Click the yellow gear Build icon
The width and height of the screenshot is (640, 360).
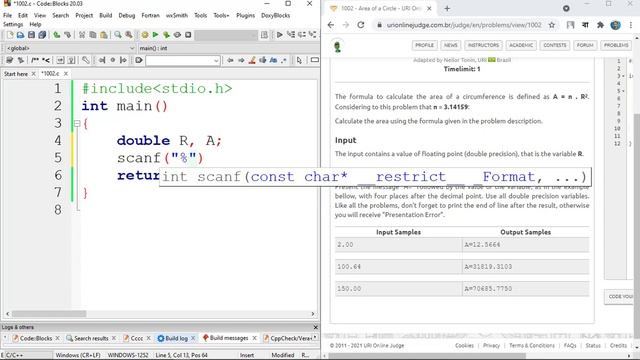pos(144,35)
